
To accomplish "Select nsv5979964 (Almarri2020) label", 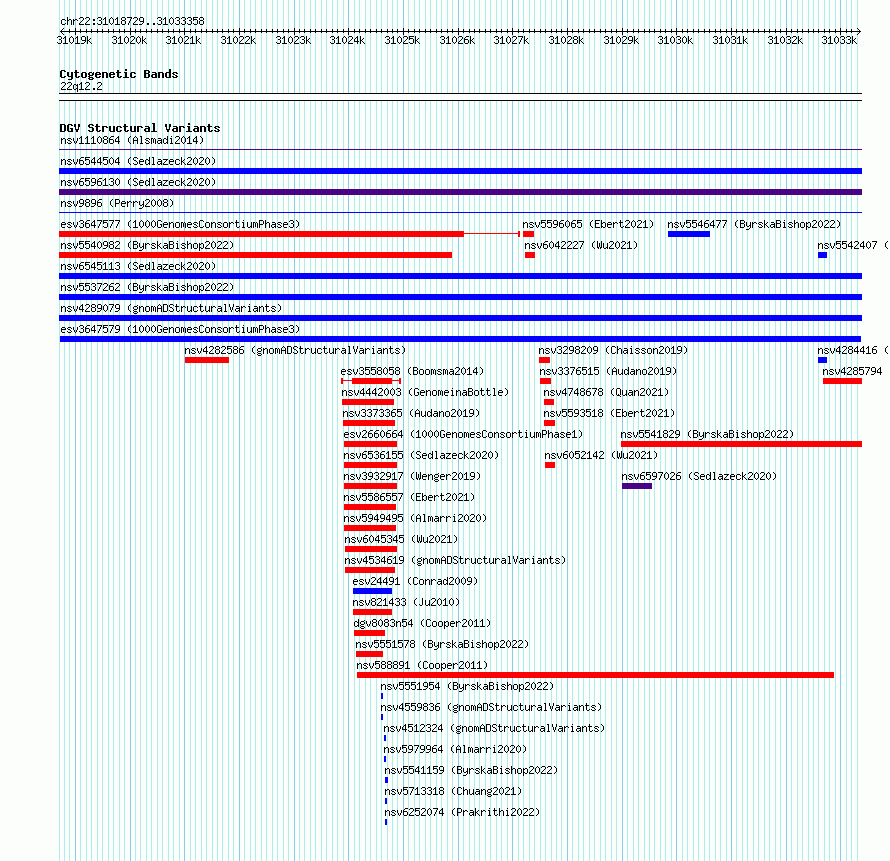I will point(455,749).
